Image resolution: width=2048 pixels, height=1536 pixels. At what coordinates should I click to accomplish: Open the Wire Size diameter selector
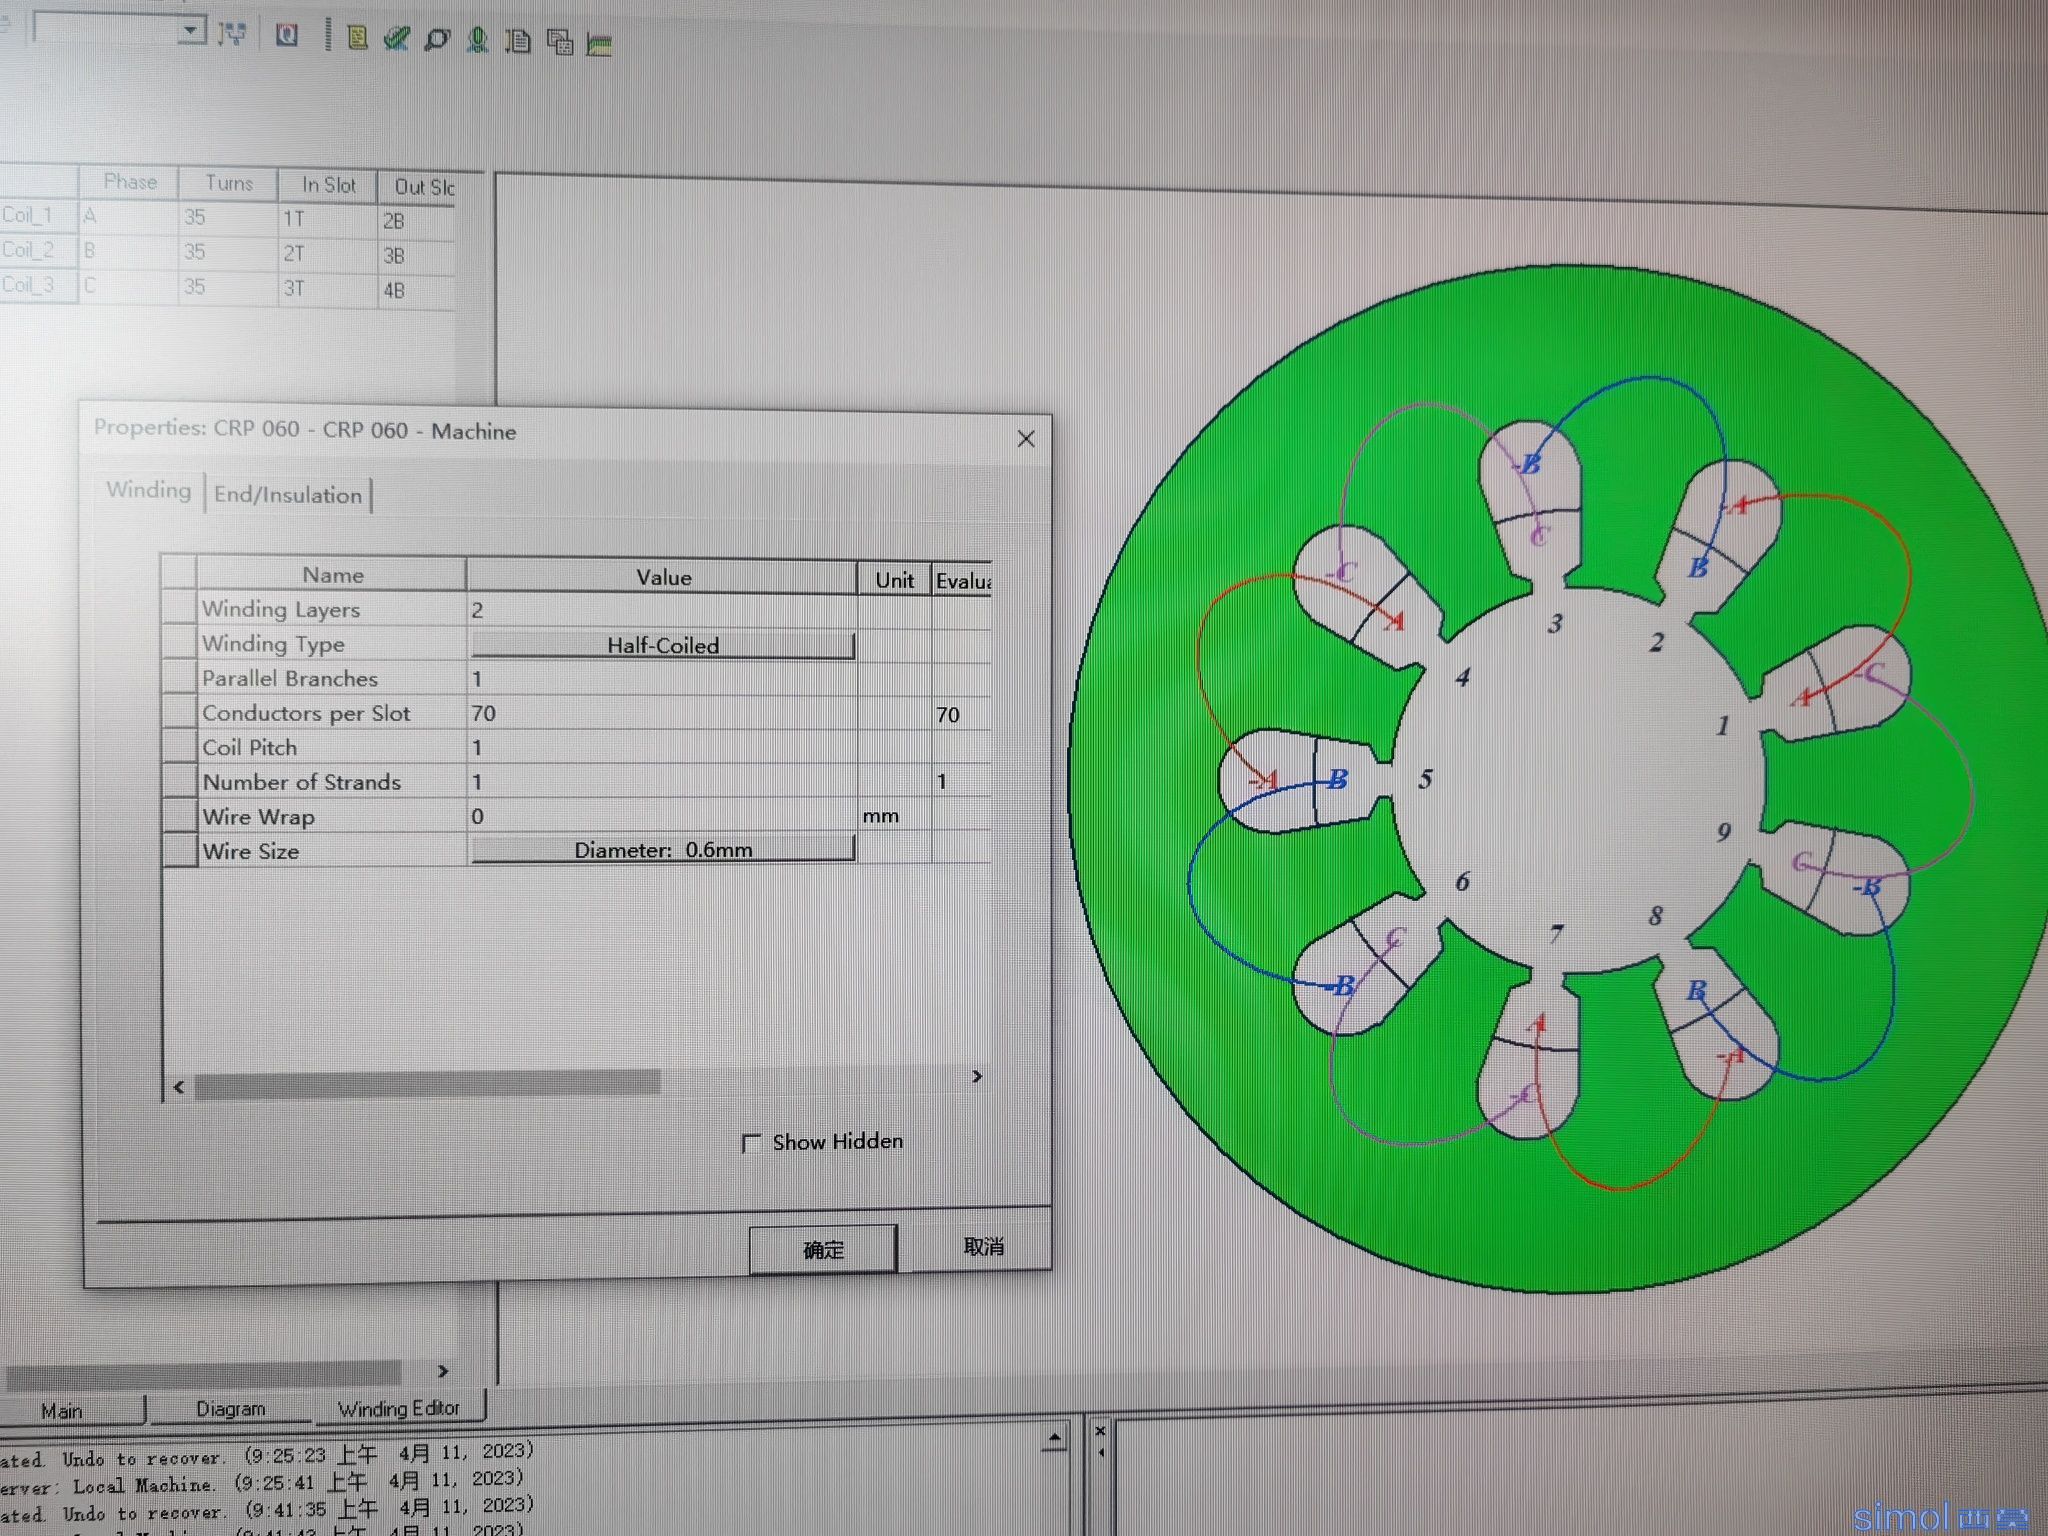point(663,849)
